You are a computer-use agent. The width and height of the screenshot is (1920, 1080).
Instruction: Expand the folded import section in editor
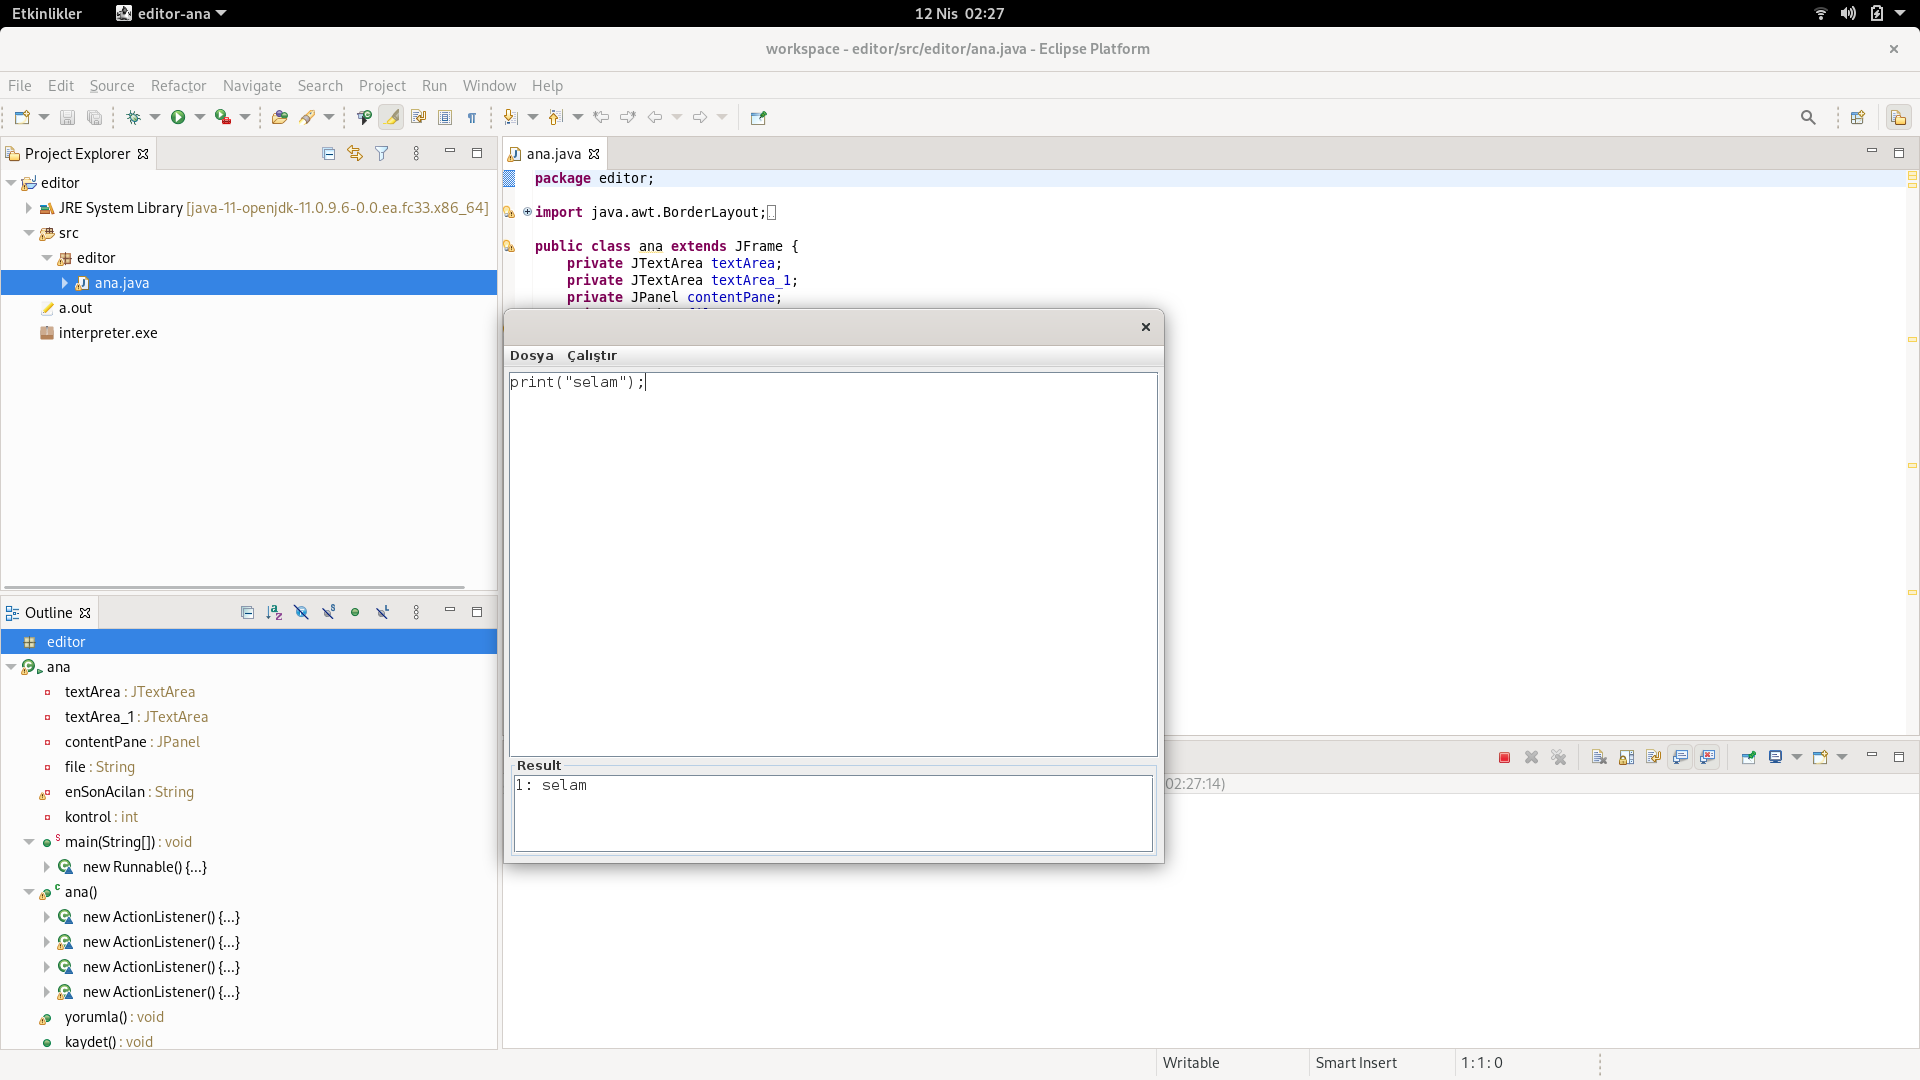click(527, 212)
